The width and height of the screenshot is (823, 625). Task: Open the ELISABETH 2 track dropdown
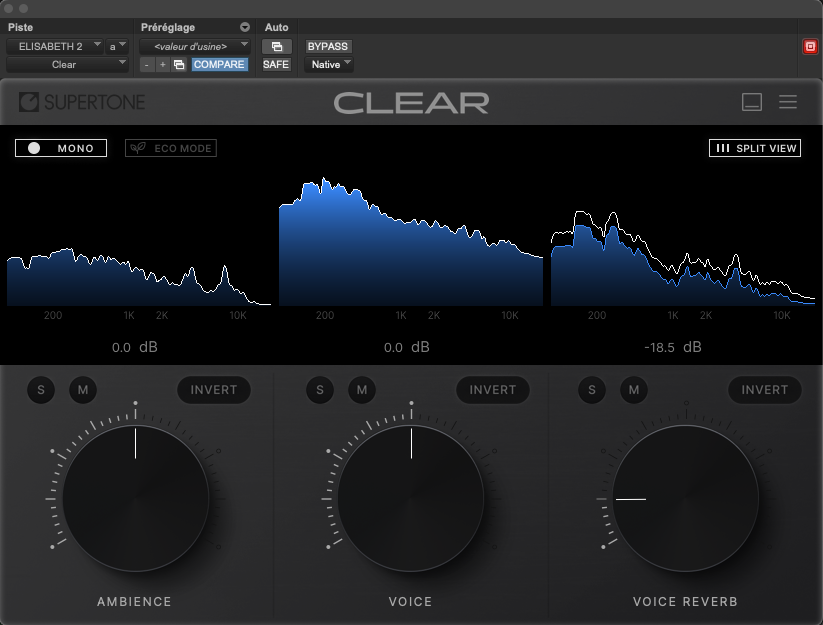55,47
